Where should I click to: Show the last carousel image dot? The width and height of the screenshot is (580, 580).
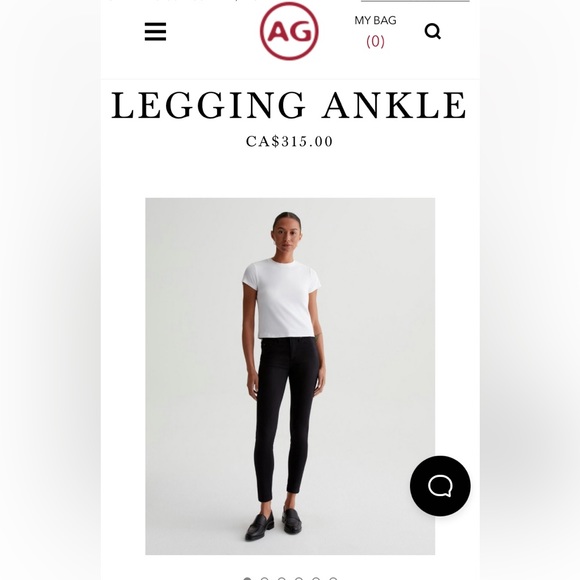pyautogui.click(x=333, y=579)
